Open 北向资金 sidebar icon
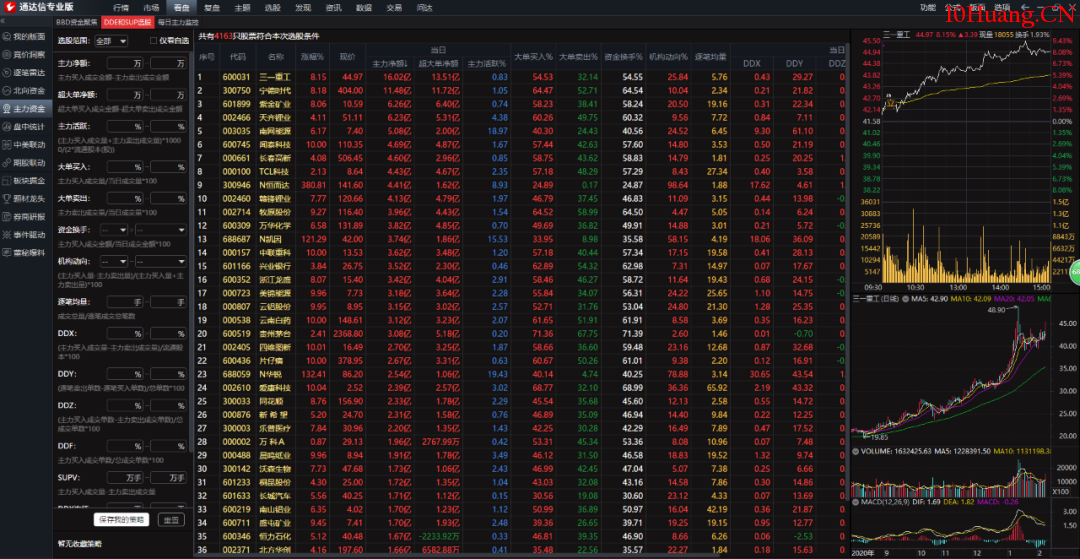Viewport: 1080px width, 559px height. (6, 90)
